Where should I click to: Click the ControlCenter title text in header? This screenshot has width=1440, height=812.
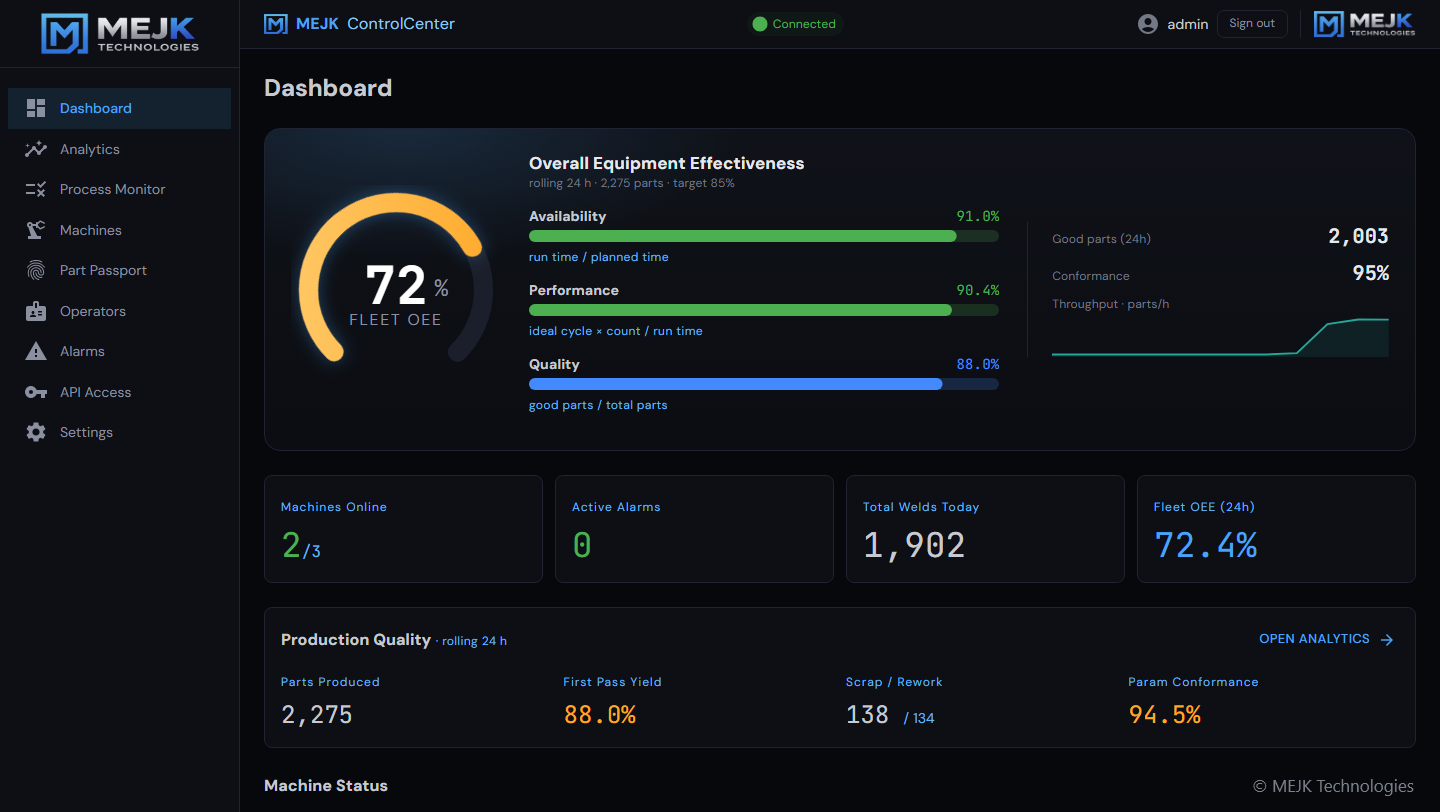pyautogui.click(x=401, y=24)
